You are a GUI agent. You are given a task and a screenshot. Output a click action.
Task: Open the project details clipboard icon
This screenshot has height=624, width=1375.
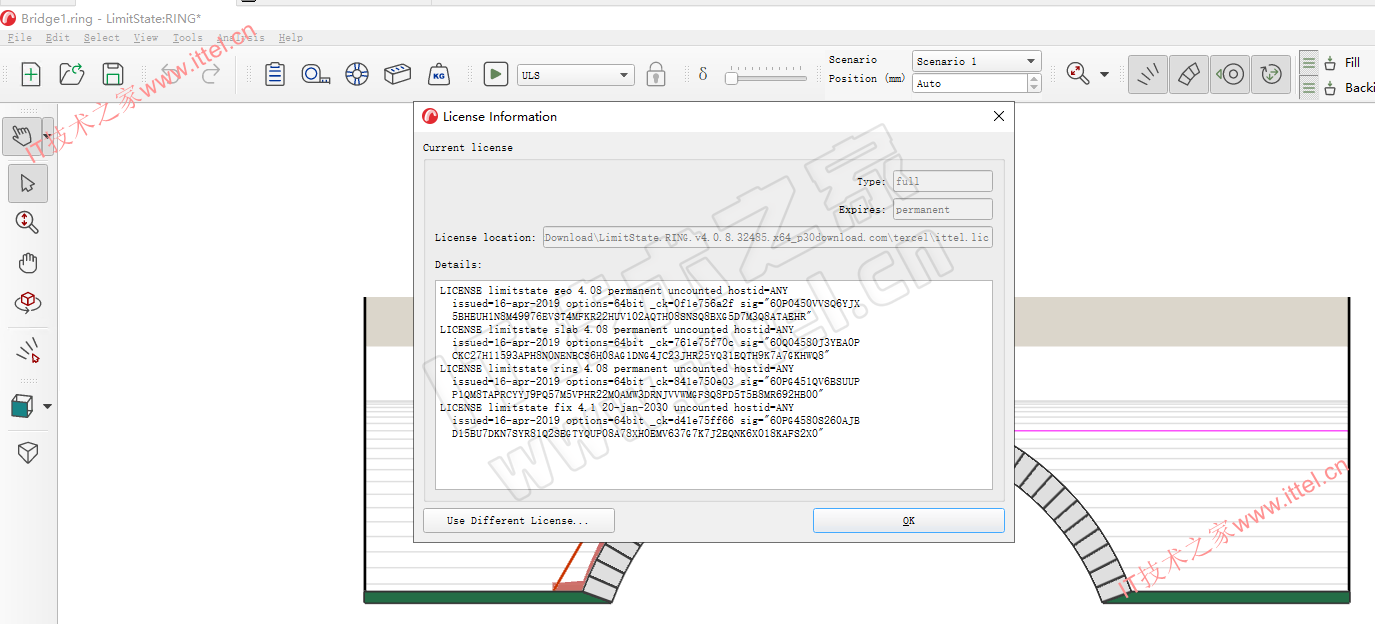(x=275, y=74)
